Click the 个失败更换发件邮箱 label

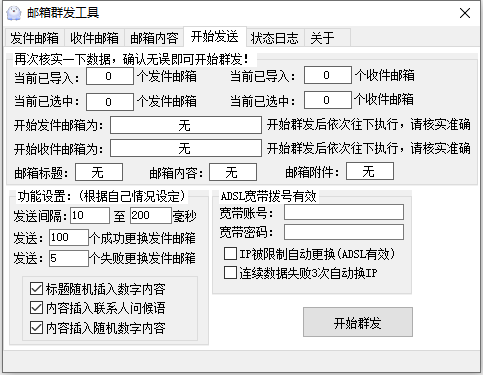coord(143,258)
